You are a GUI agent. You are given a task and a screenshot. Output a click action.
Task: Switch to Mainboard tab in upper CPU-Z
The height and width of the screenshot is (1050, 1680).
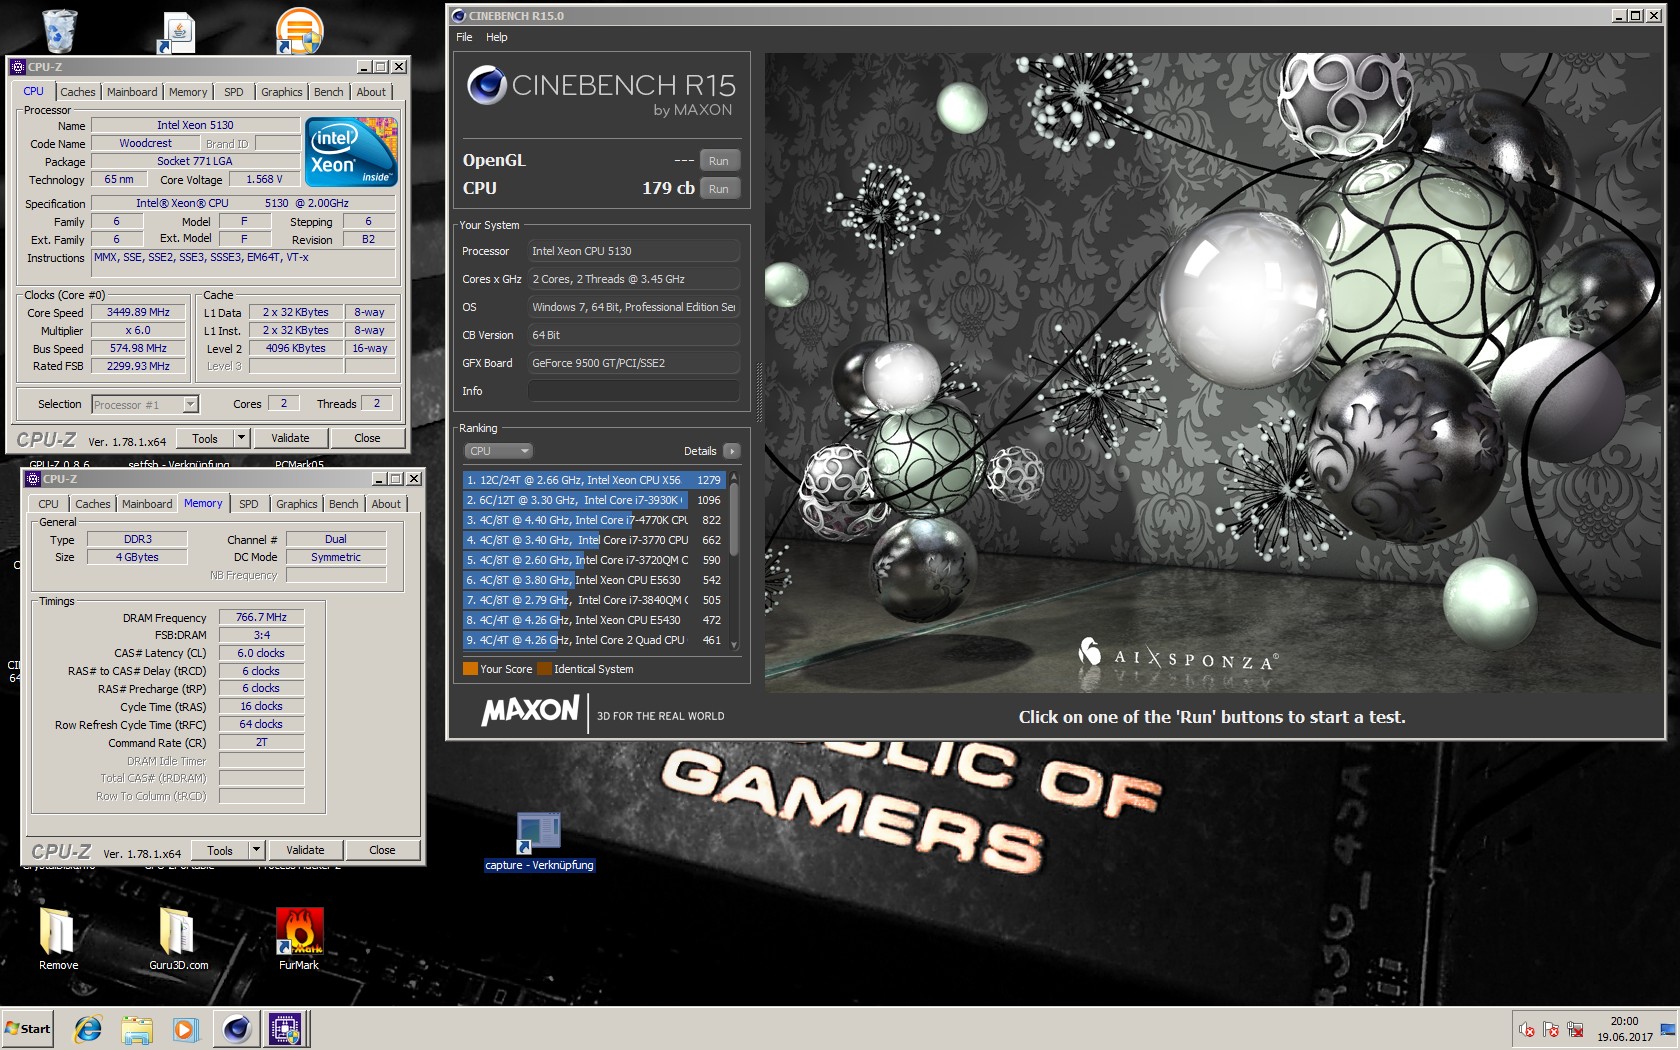coord(132,92)
